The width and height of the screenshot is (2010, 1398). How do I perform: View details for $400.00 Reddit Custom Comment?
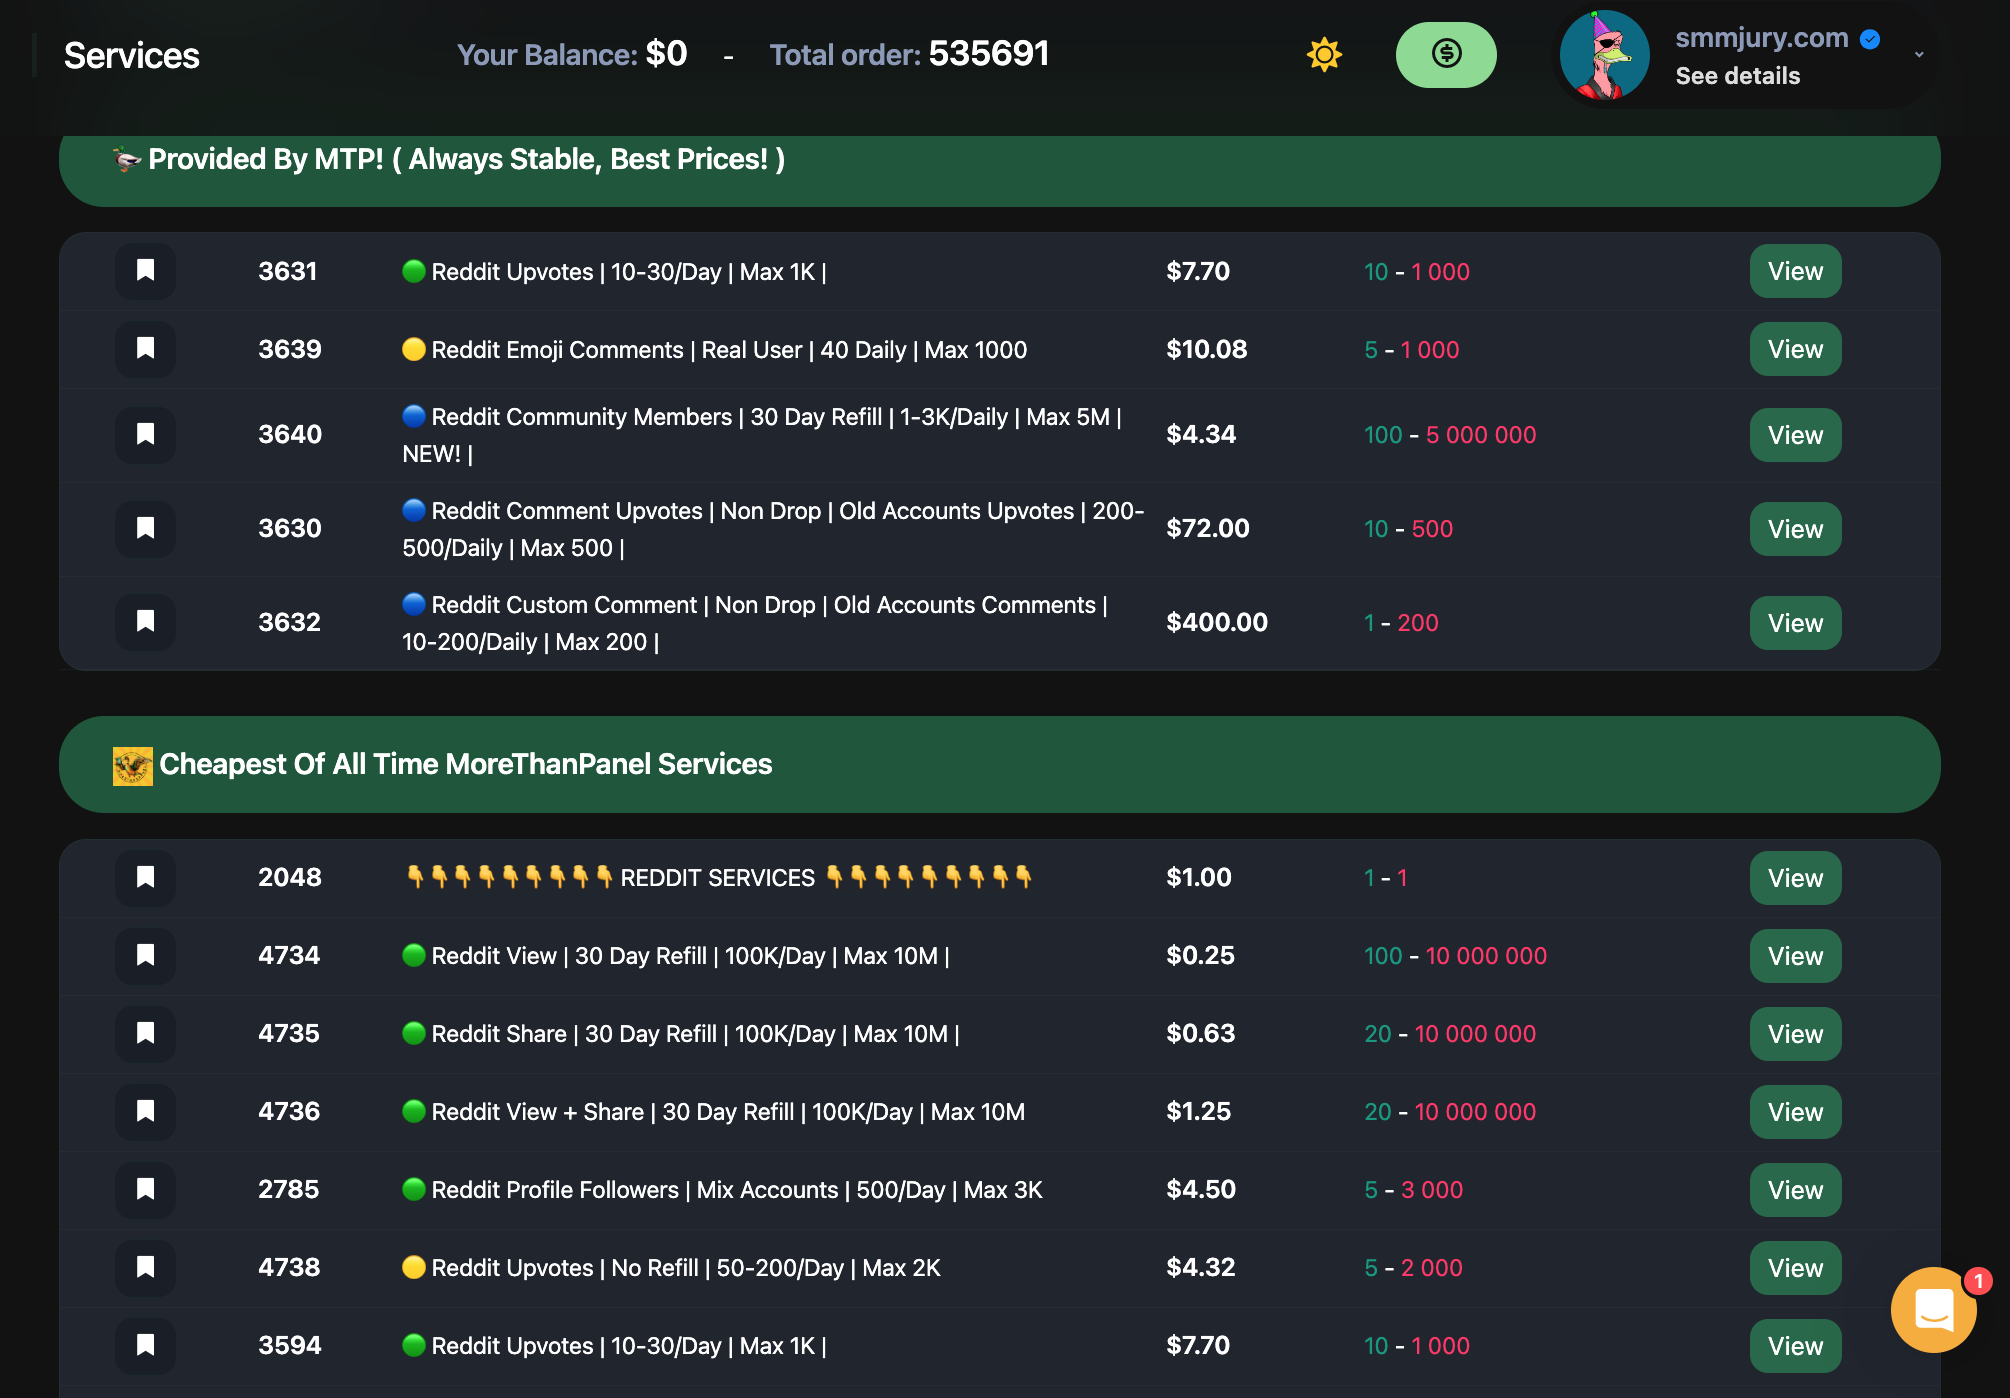tap(1795, 623)
